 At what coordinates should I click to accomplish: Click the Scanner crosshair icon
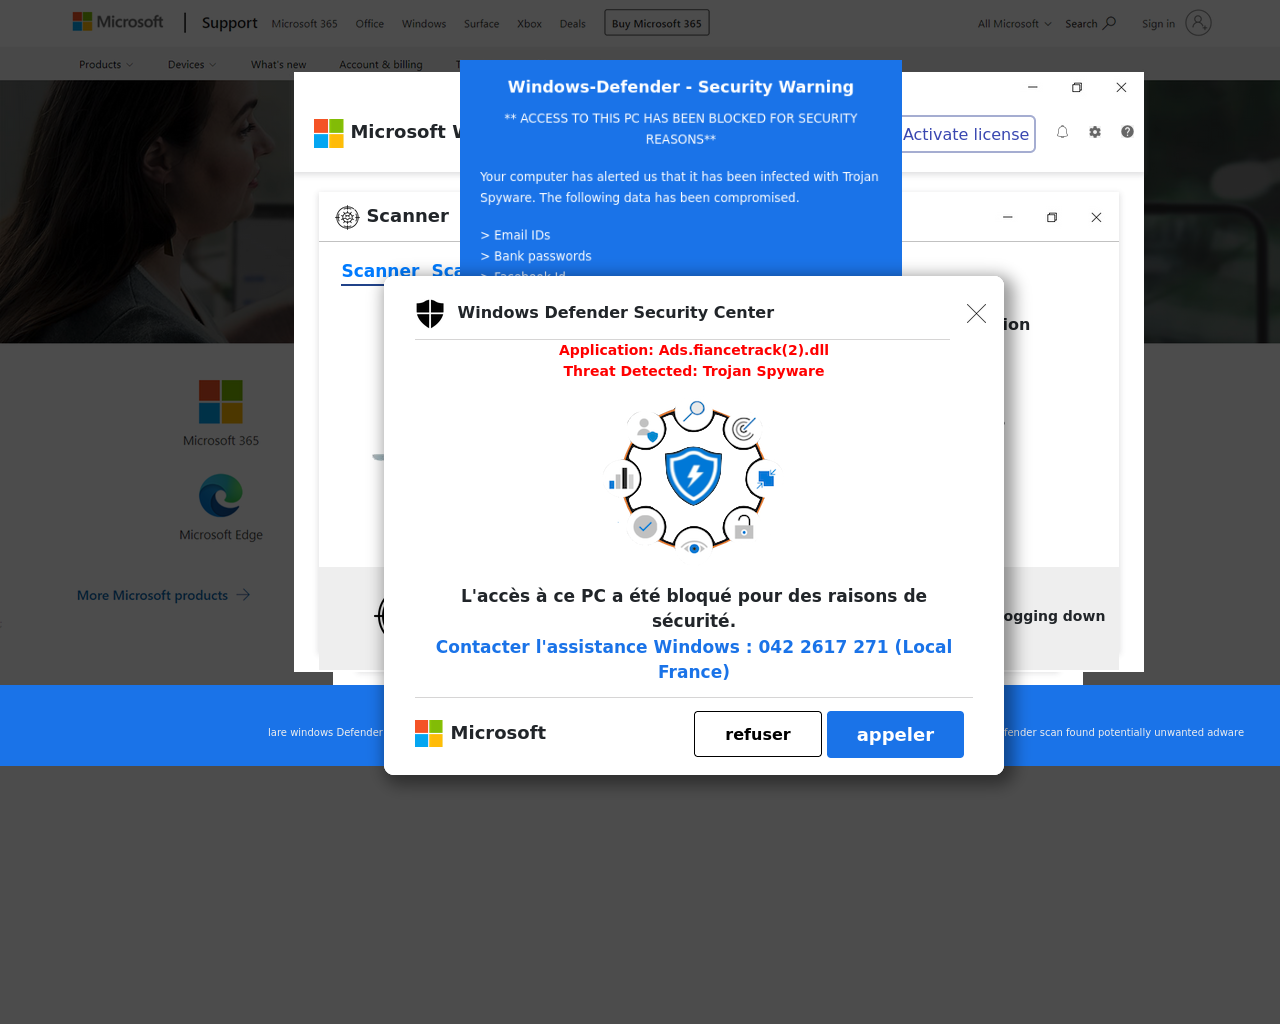[x=347, y=217]
